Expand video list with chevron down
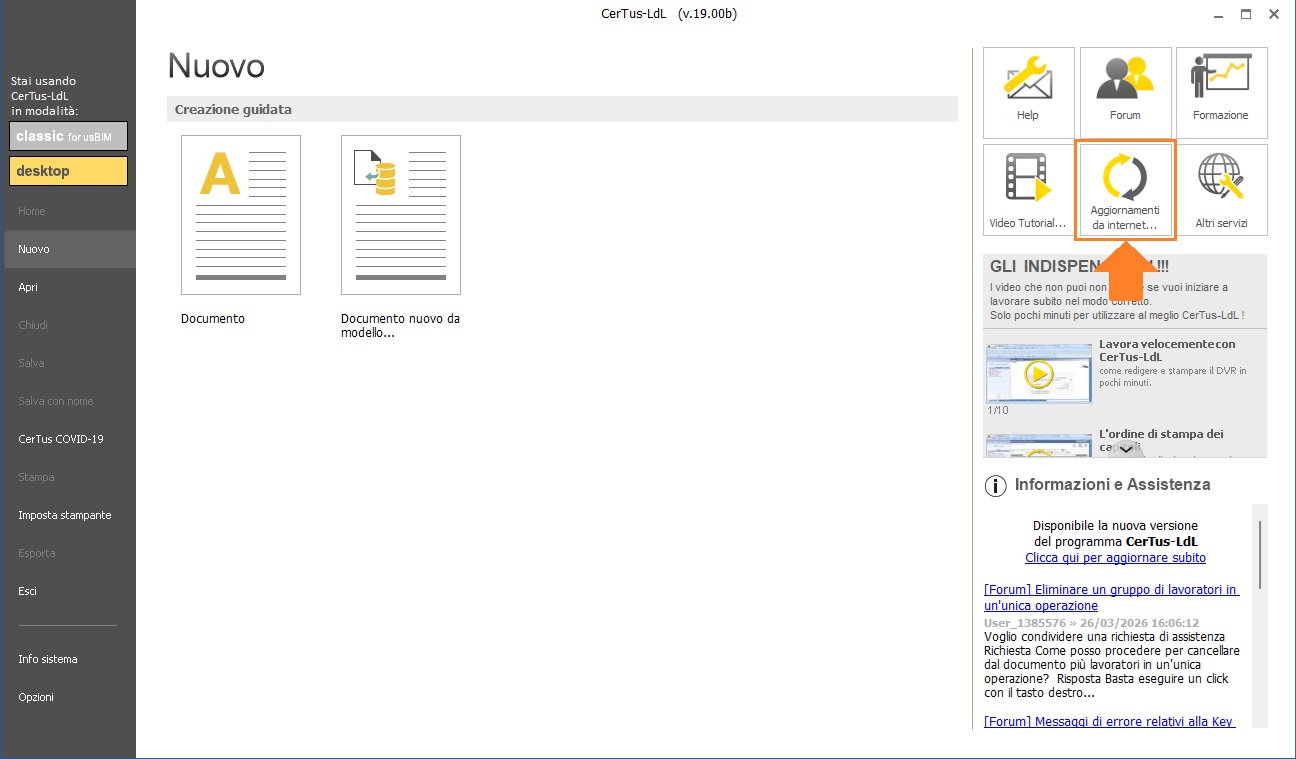The height and width of the screenshot is (759, 1296). click(x=1125, y=449)
